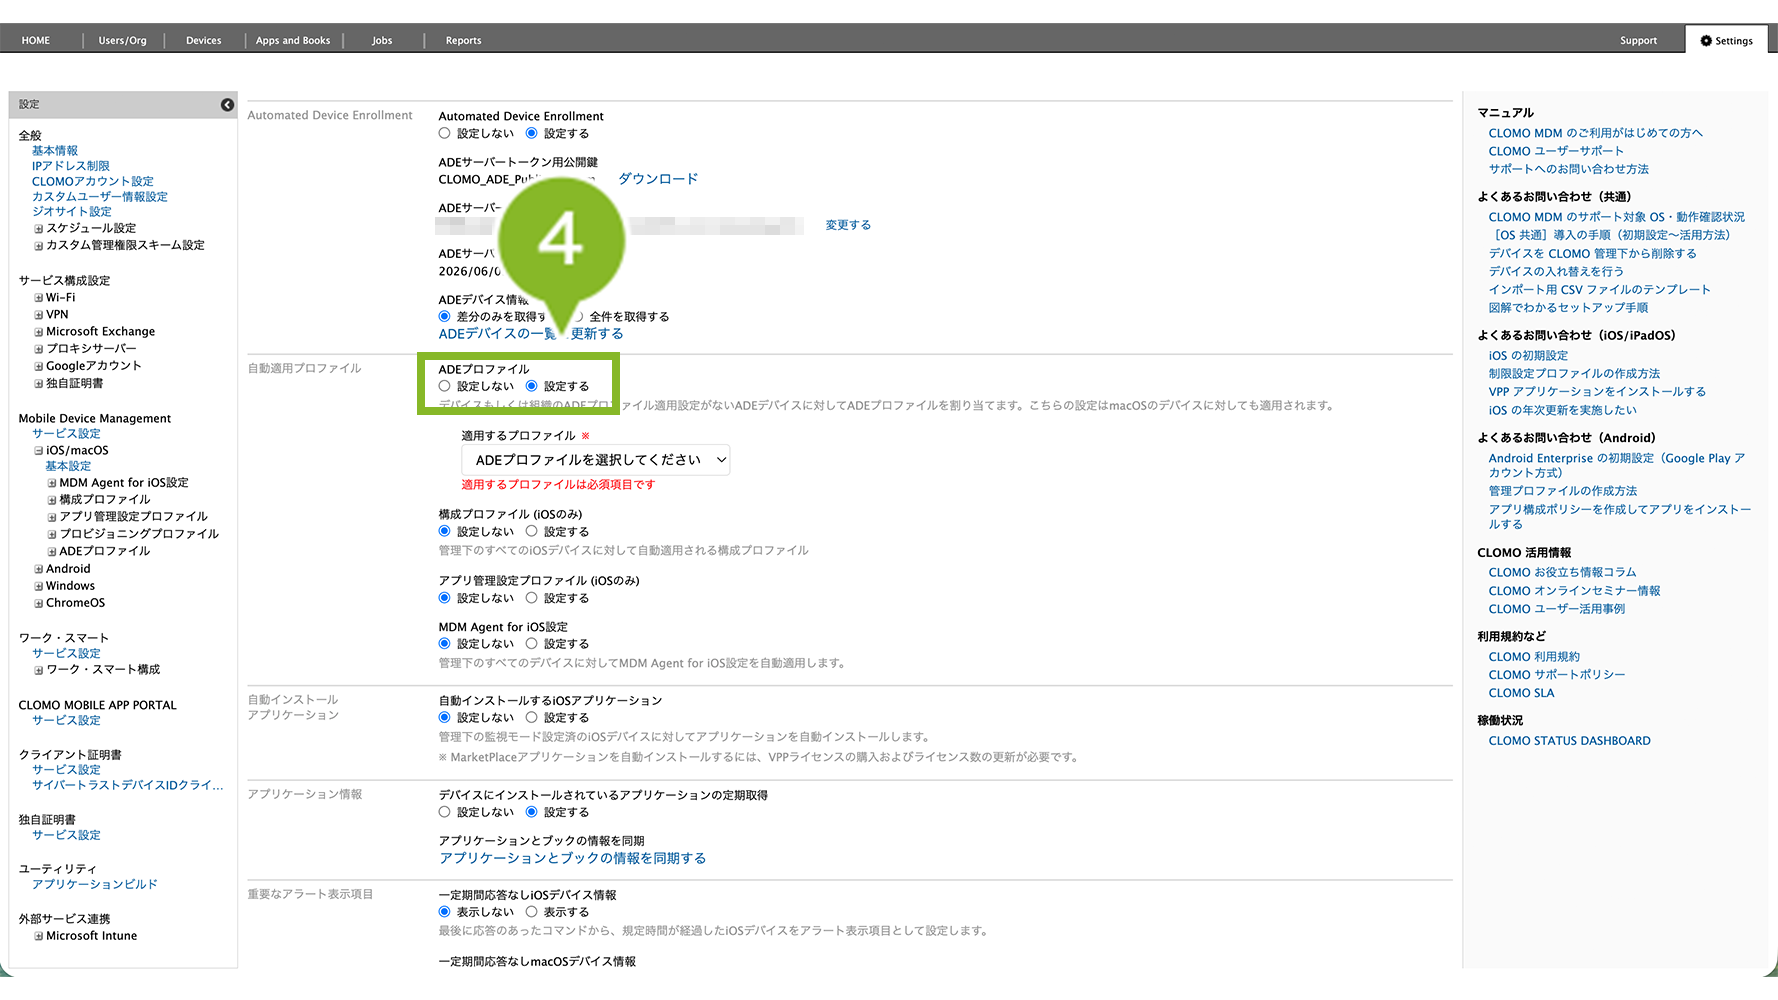This screenshot has height=1000, width=1778.
Task: Click the ダウンロード public key link
Action: 658,179
